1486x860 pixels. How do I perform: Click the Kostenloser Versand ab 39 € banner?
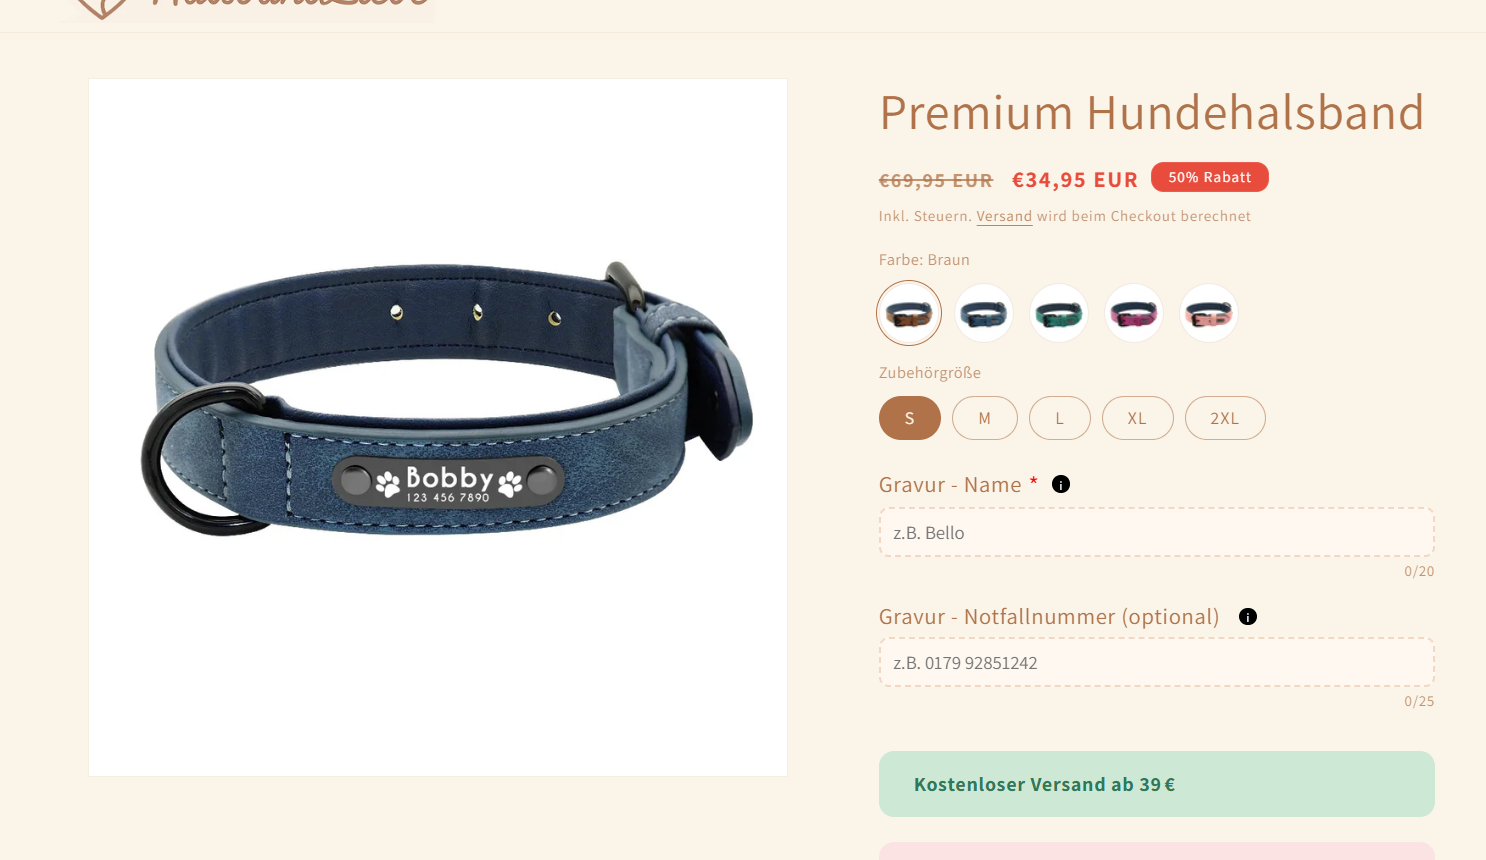[x=1157, y=784]
